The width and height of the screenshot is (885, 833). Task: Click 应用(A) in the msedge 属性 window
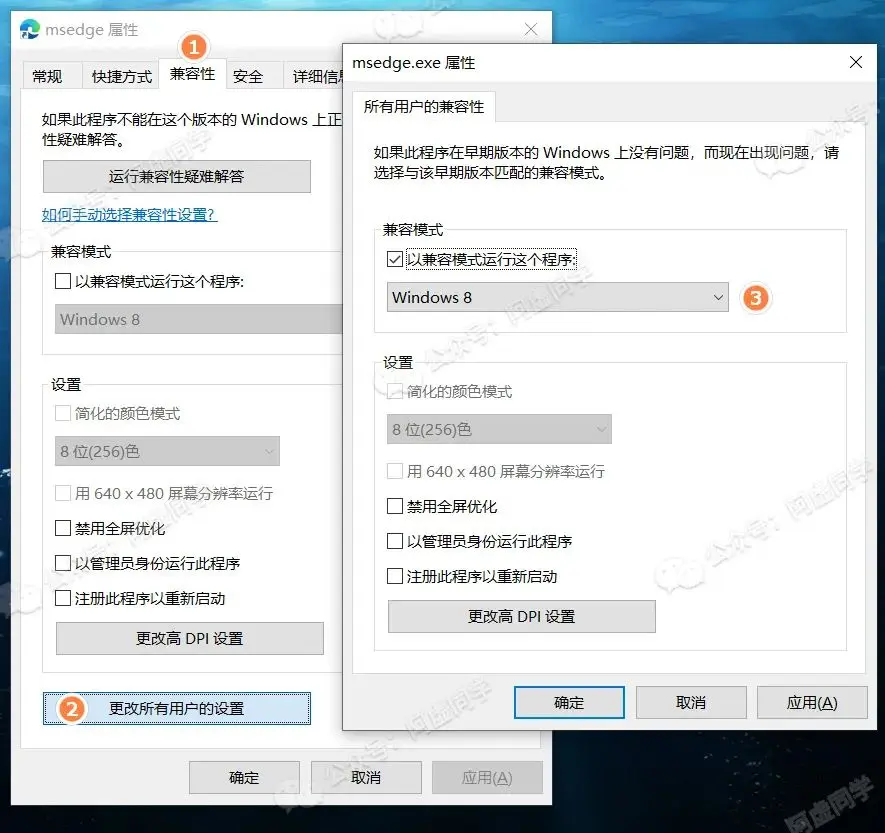click(x=487, y=777)
